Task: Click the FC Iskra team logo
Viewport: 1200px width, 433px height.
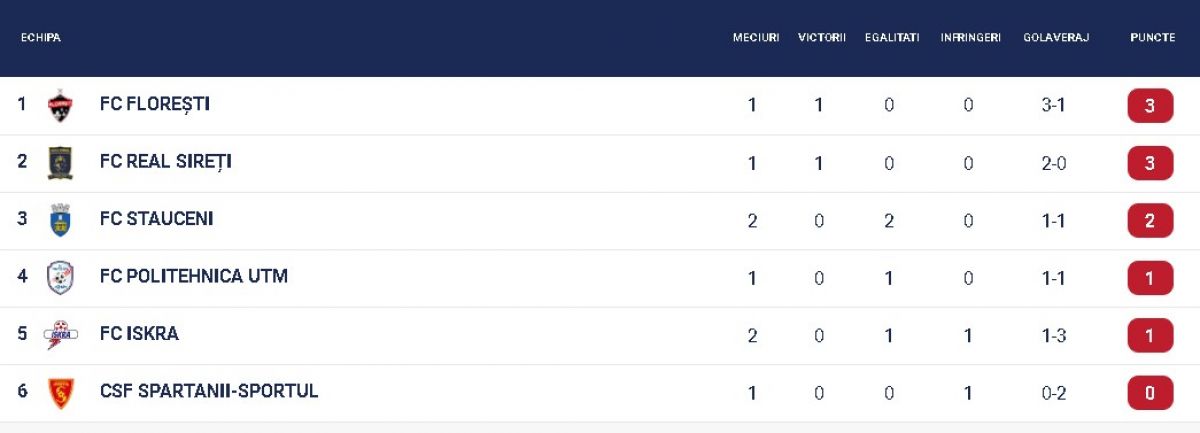Action: pos(60,335)
